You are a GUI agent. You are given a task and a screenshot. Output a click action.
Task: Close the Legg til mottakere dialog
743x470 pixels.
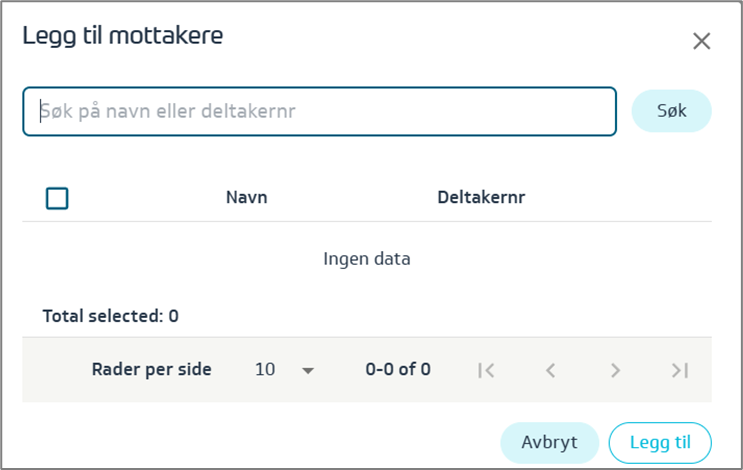(702, 41)
